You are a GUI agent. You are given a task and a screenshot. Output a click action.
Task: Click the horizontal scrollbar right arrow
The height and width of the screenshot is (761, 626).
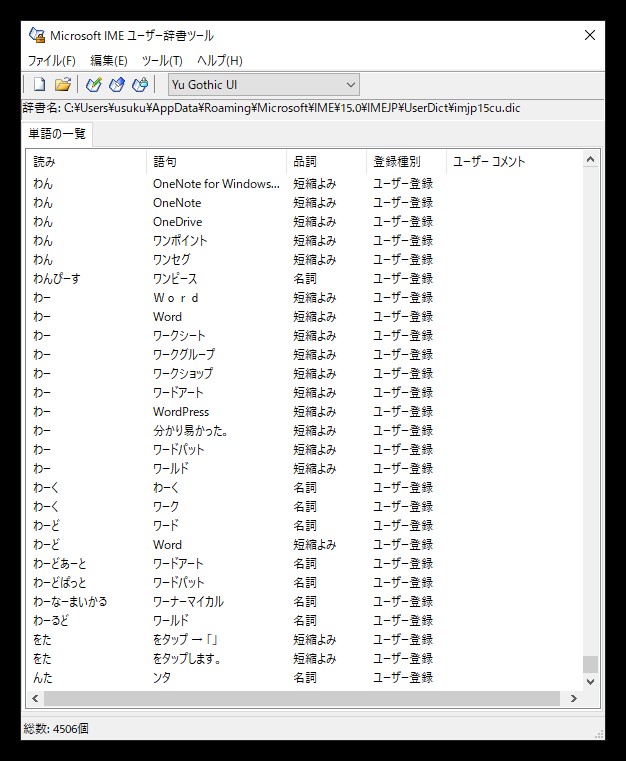click(x=574, y=698)
